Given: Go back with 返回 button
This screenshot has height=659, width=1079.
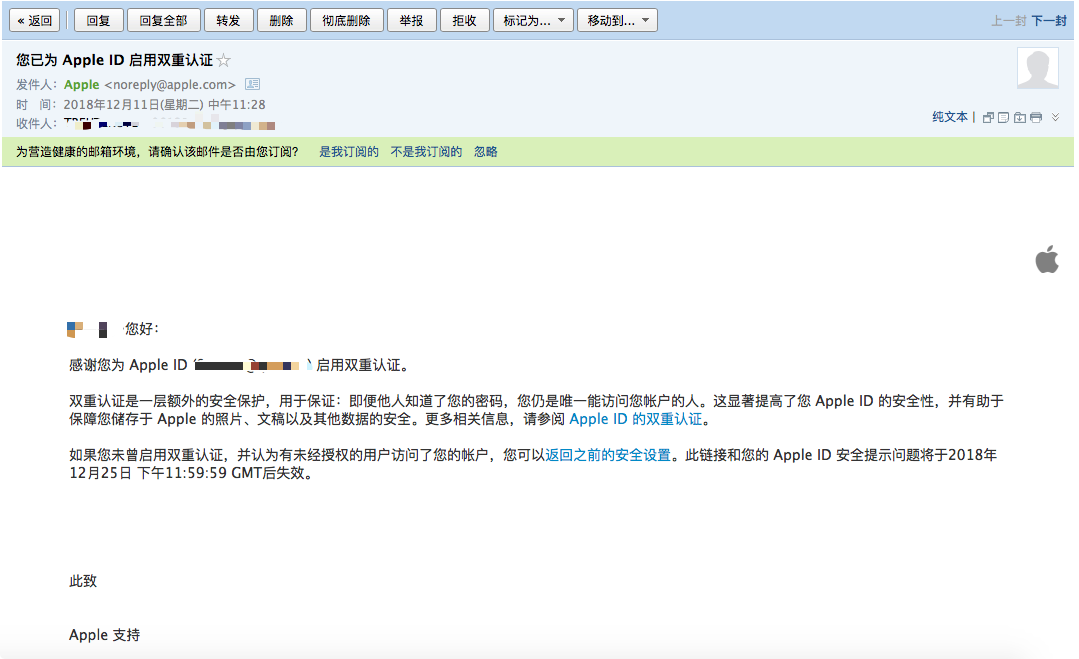Looking at the screenshot, I should click(34, 21).
